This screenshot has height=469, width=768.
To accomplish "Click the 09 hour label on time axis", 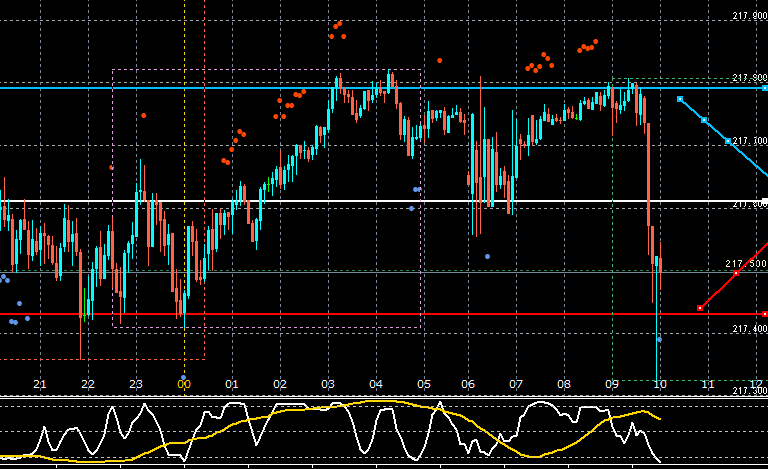I will 612,384.
